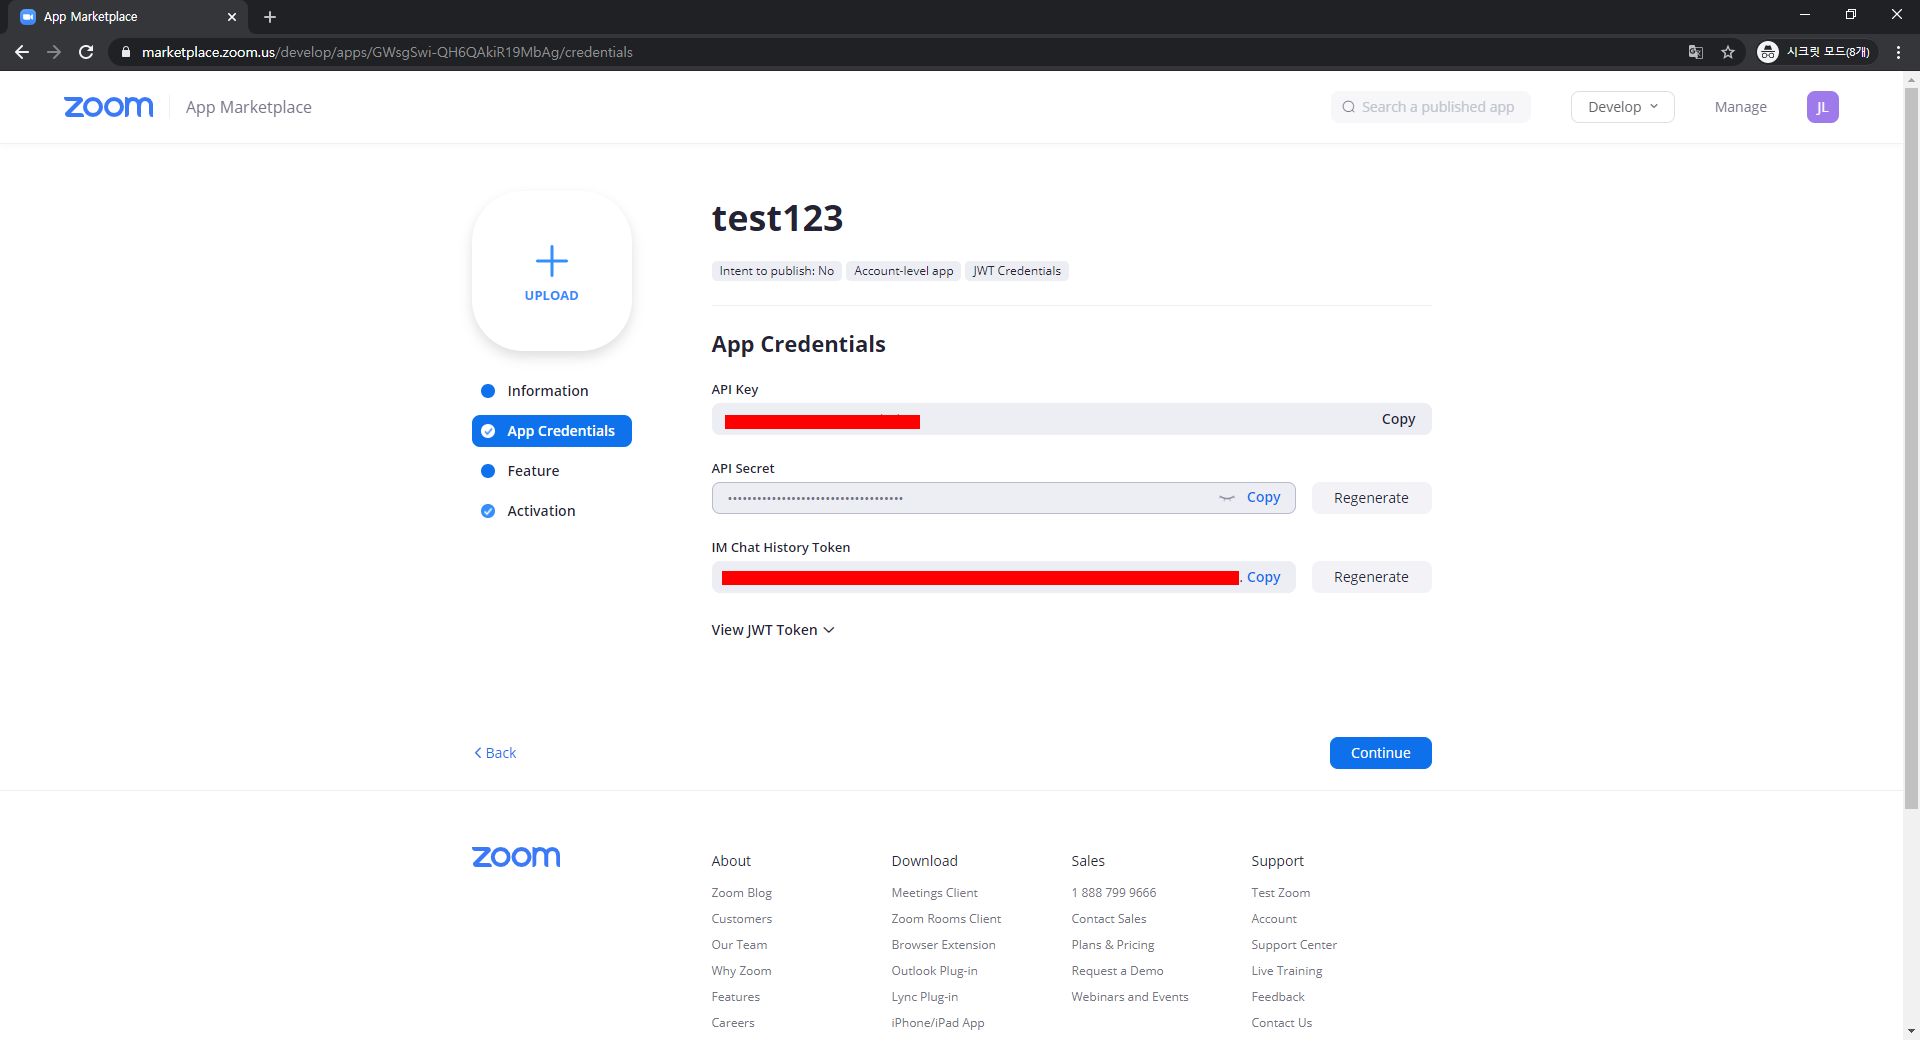Reveal API Secret with eye icon
The image size is (1920, 1040).
1227,497
